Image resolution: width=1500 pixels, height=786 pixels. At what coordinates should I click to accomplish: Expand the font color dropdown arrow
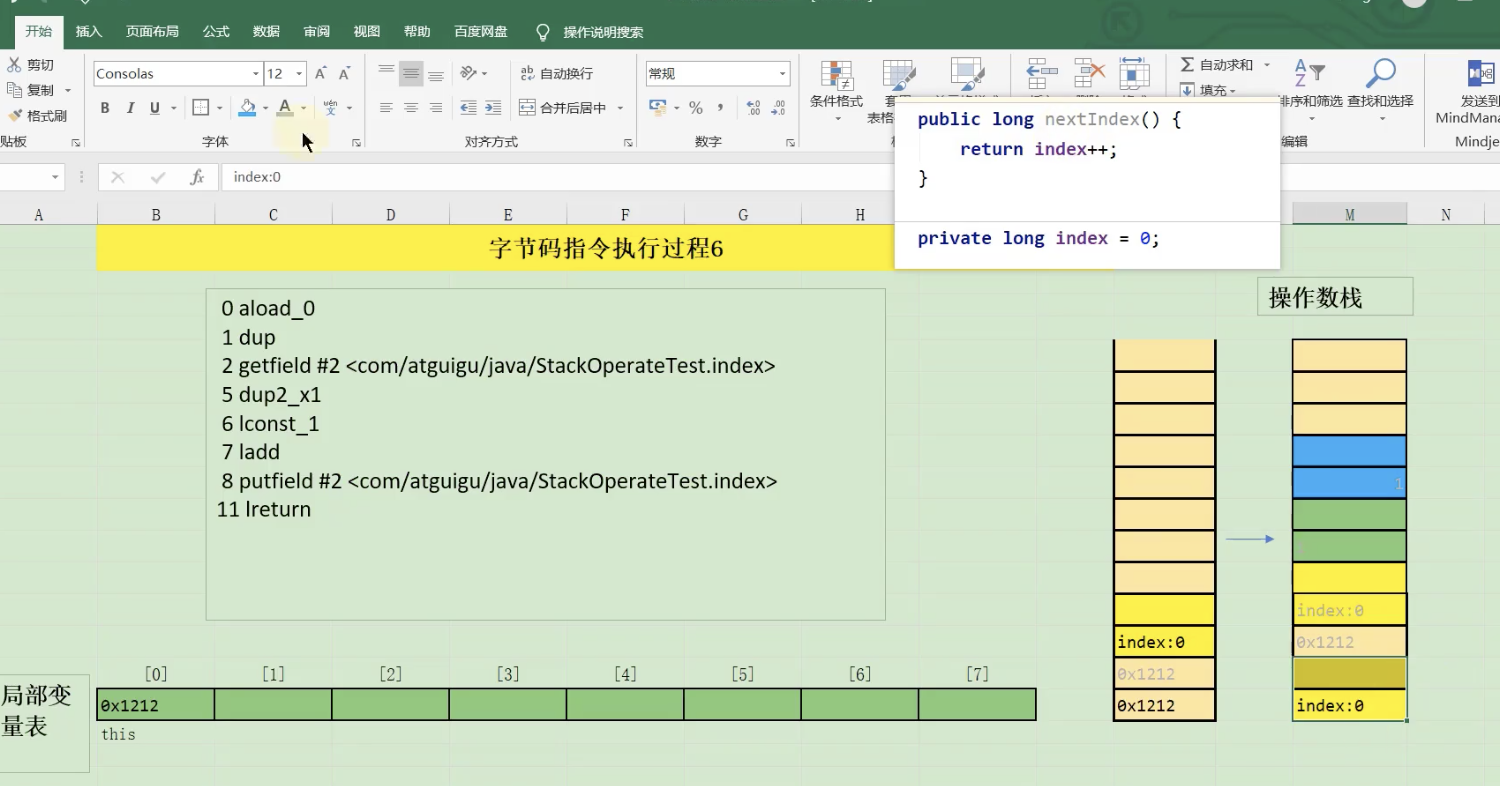pos(303,108)
